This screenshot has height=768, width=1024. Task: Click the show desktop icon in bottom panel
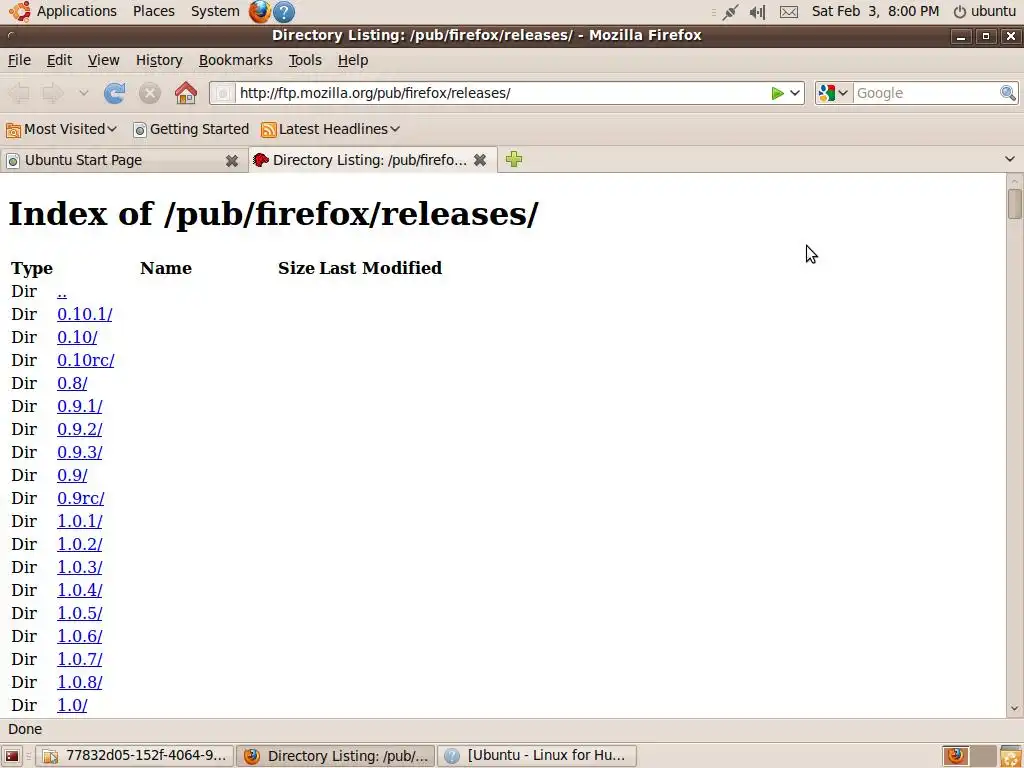pos(12,756)
